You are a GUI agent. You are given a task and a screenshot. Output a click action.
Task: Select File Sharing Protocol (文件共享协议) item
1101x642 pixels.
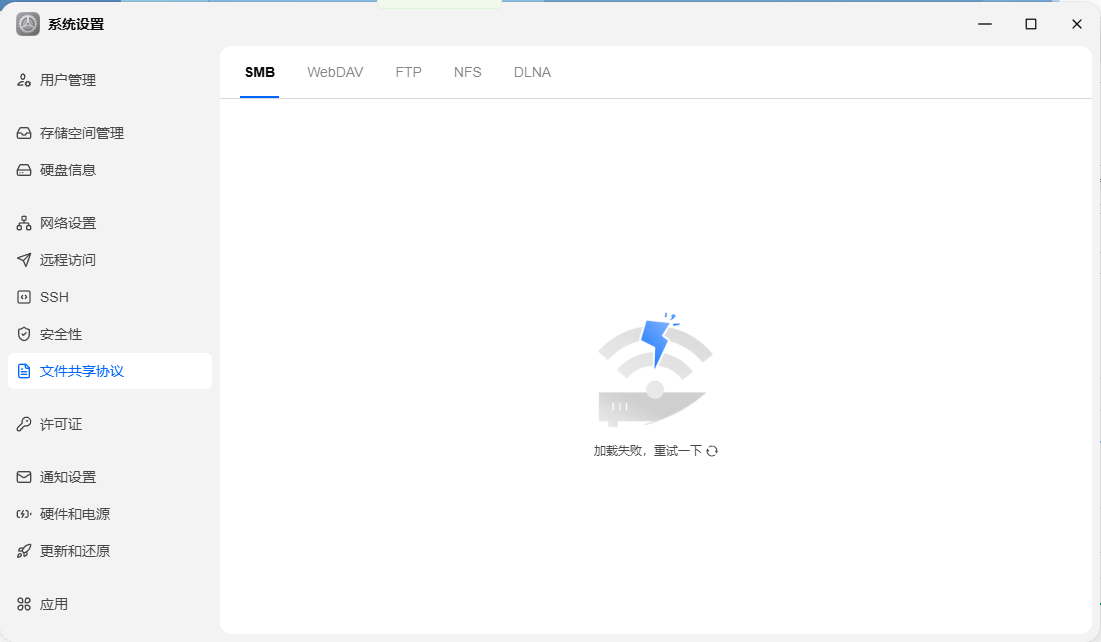coord(110,371)
